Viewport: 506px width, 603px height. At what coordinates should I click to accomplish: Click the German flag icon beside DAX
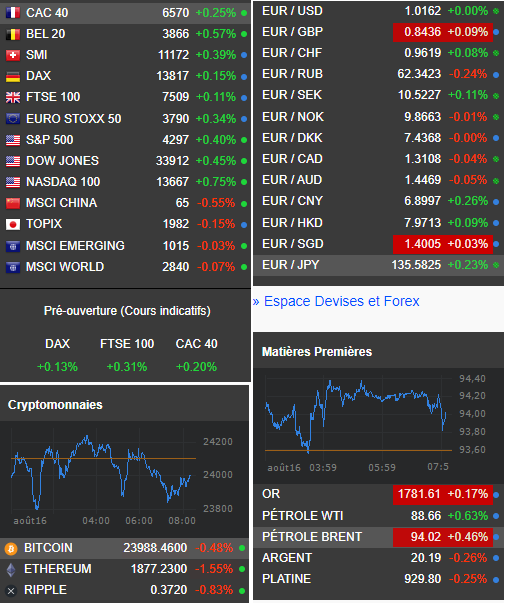coord(13,77)
